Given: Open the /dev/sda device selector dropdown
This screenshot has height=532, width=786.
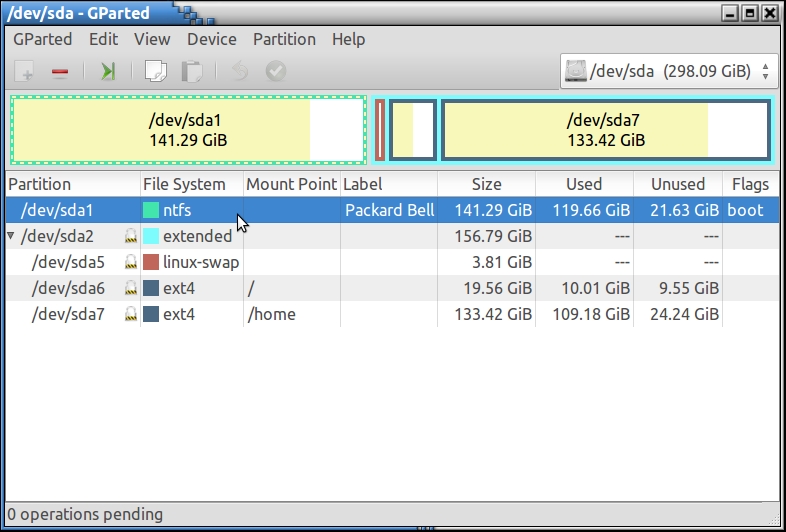Looking at the screenshot, I should (669, 71).
